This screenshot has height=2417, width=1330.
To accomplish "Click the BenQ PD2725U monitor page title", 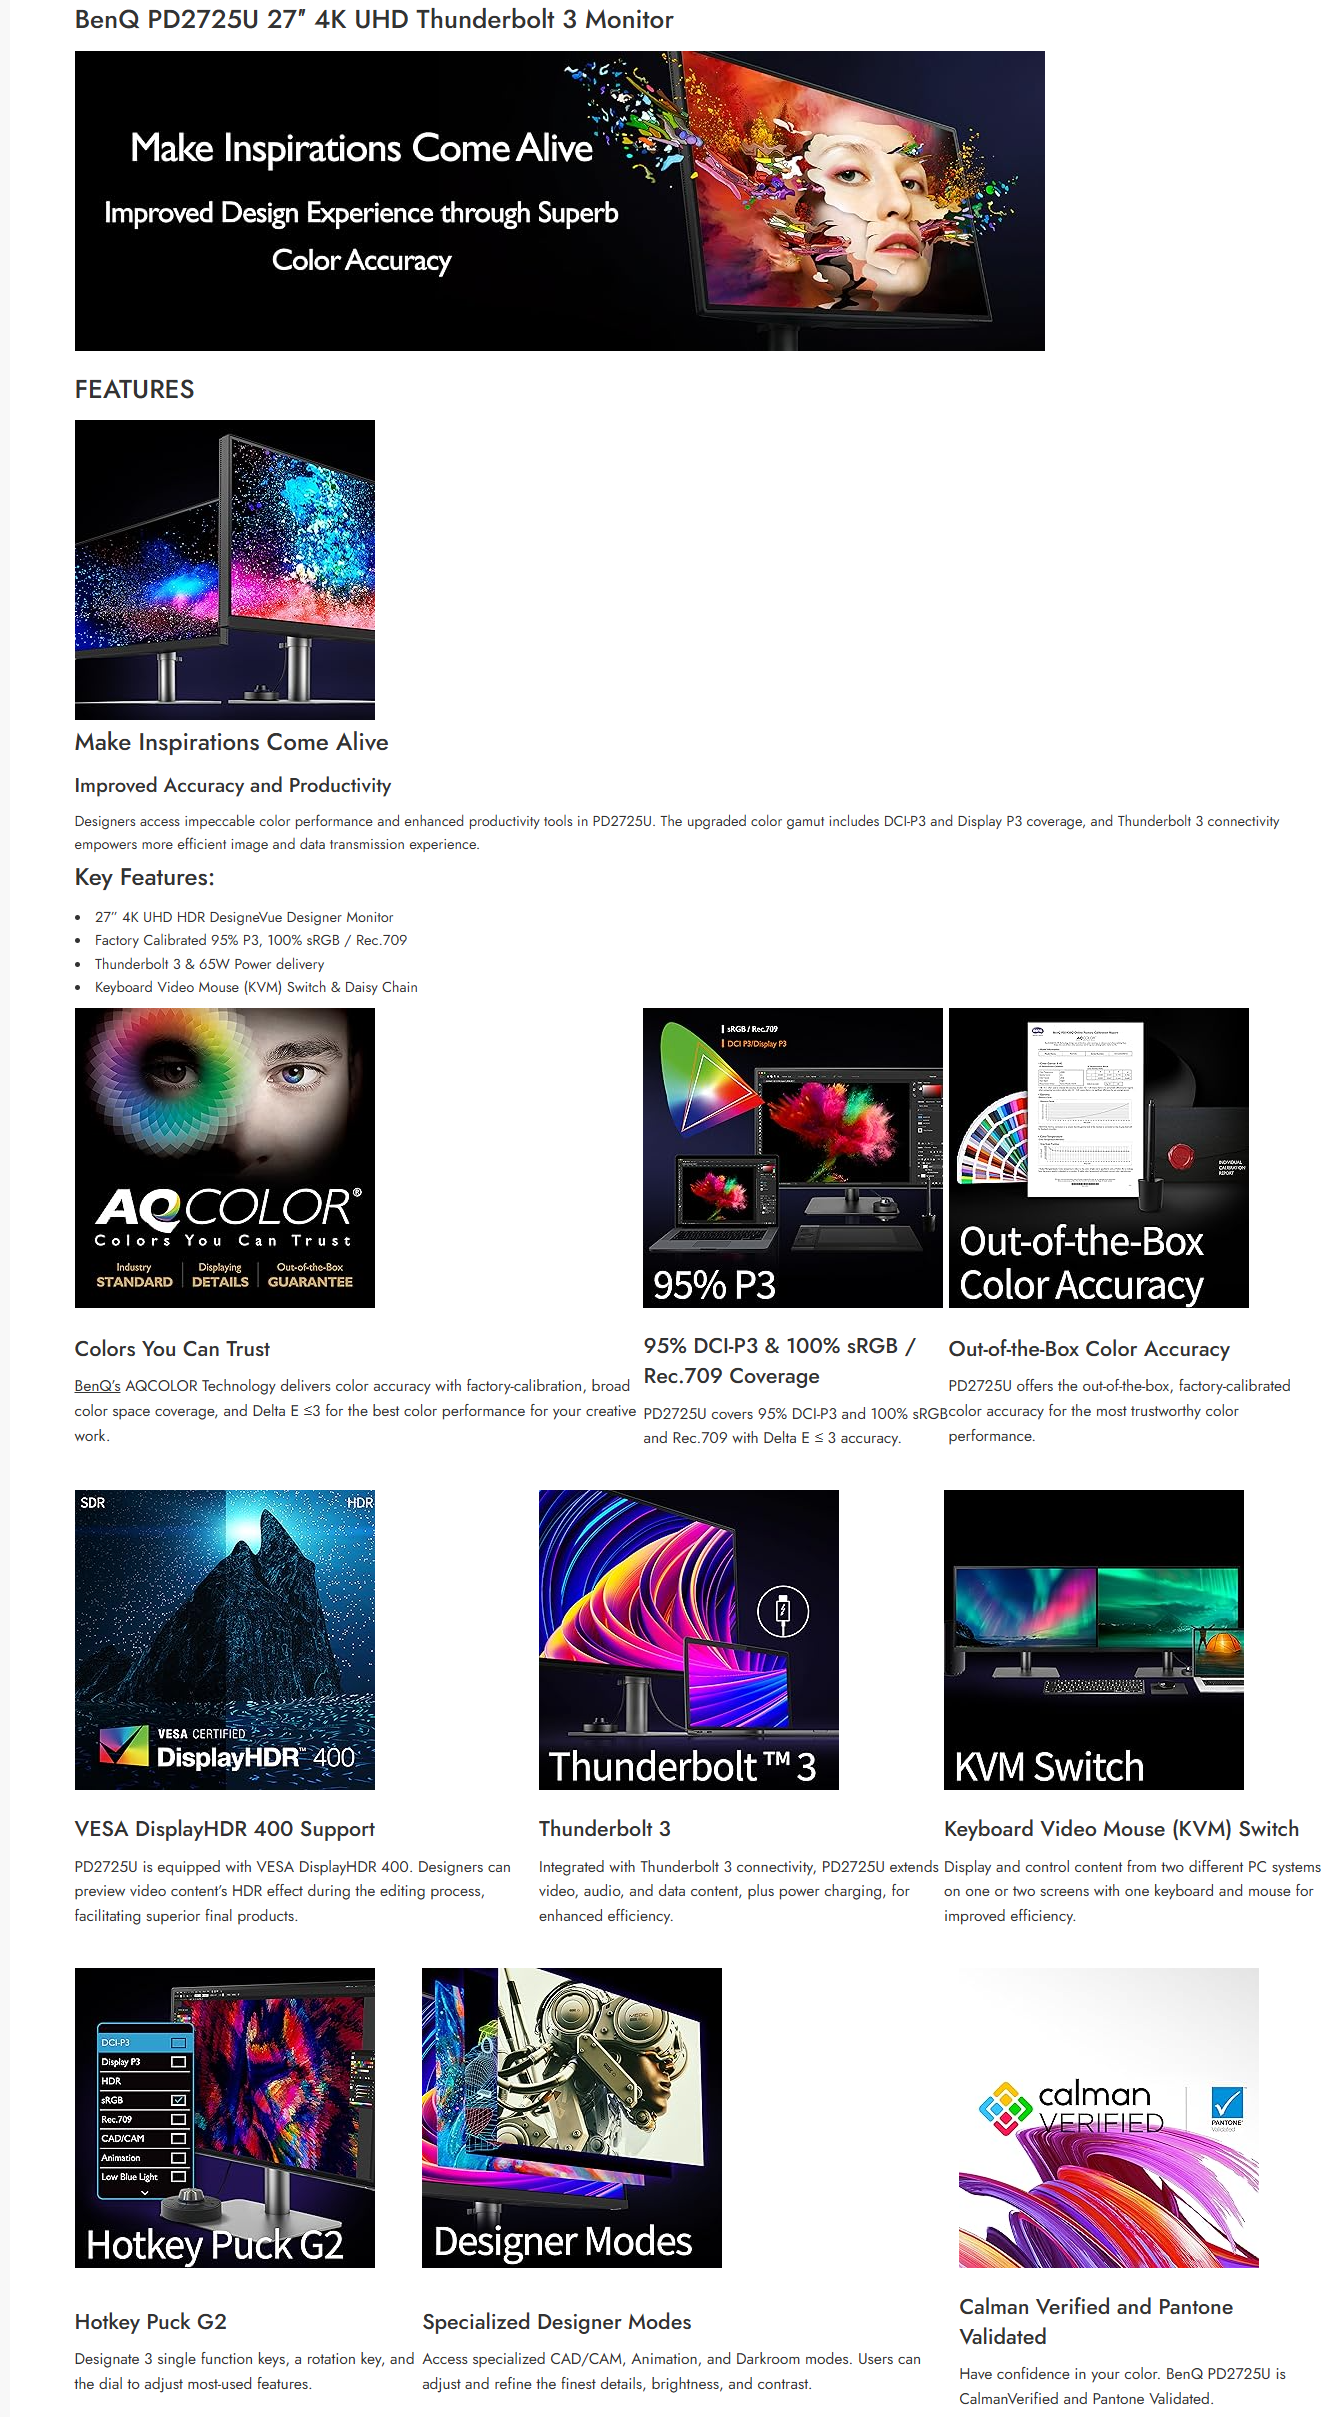I will pyautogui.click(x=374, y=19).
